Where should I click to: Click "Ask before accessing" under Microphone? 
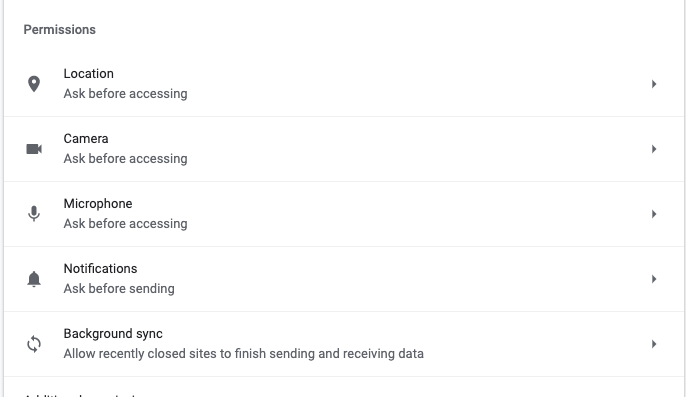click(126, 224)
